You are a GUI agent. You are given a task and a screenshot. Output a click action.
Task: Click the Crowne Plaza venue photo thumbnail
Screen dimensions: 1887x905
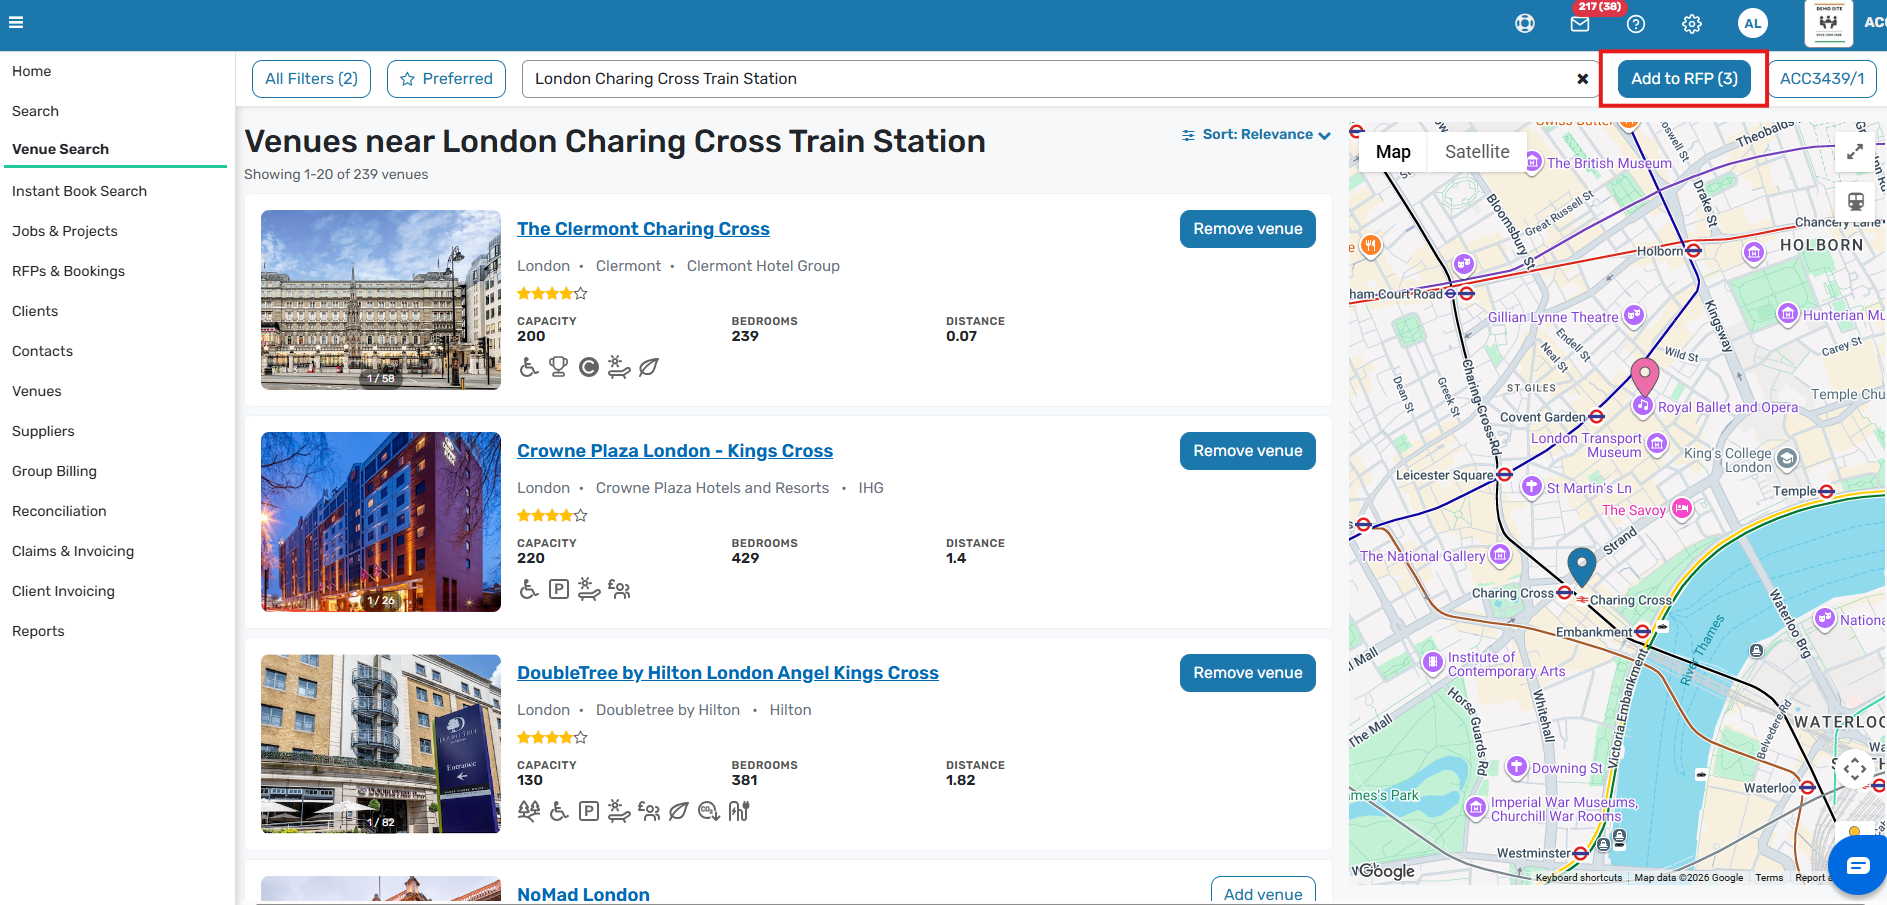381,522
